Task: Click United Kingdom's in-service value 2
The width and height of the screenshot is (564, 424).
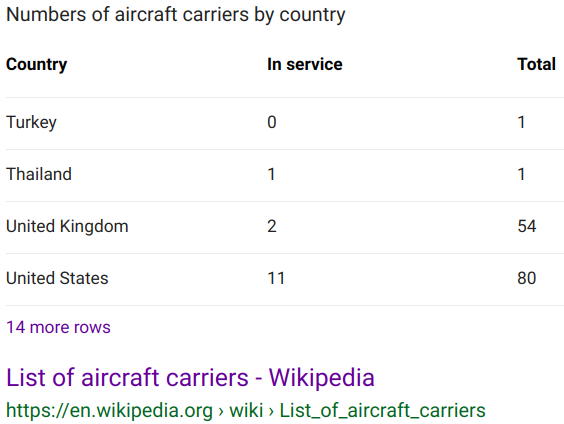Action: [x=272, y=226]
